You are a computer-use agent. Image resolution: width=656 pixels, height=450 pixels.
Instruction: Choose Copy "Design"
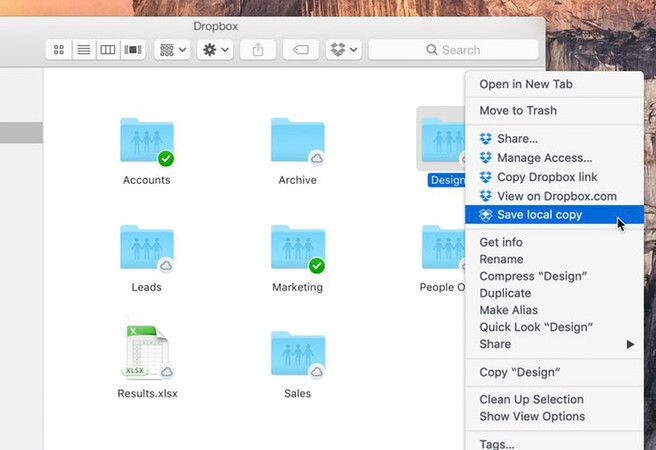[554, 372]
